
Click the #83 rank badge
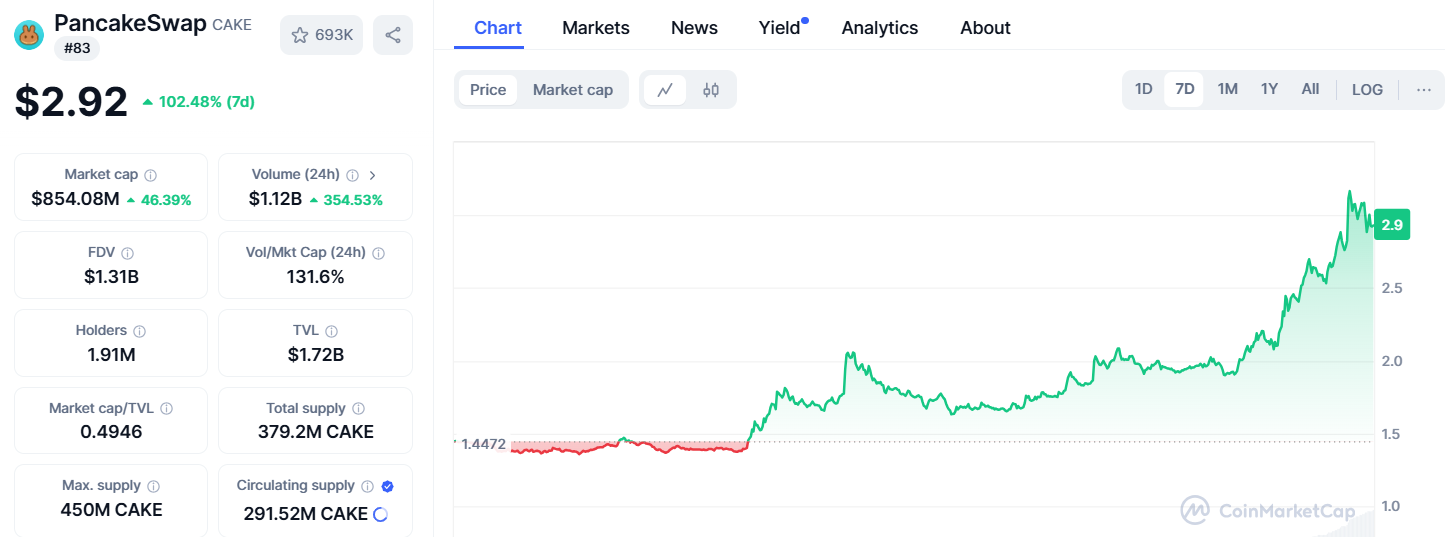coord(76,48)
